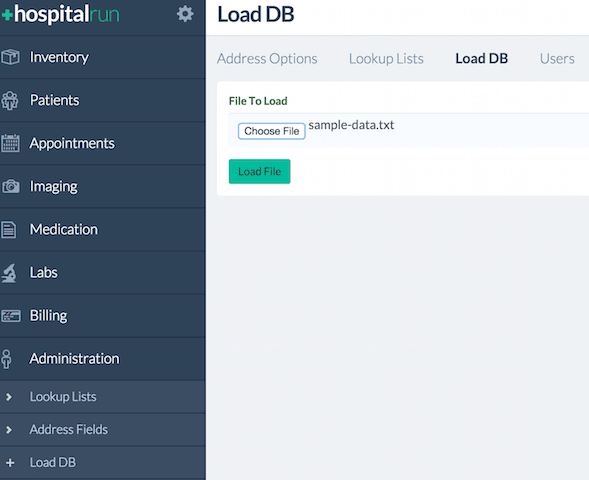
Task: Open Patients section
Action: 103,100
